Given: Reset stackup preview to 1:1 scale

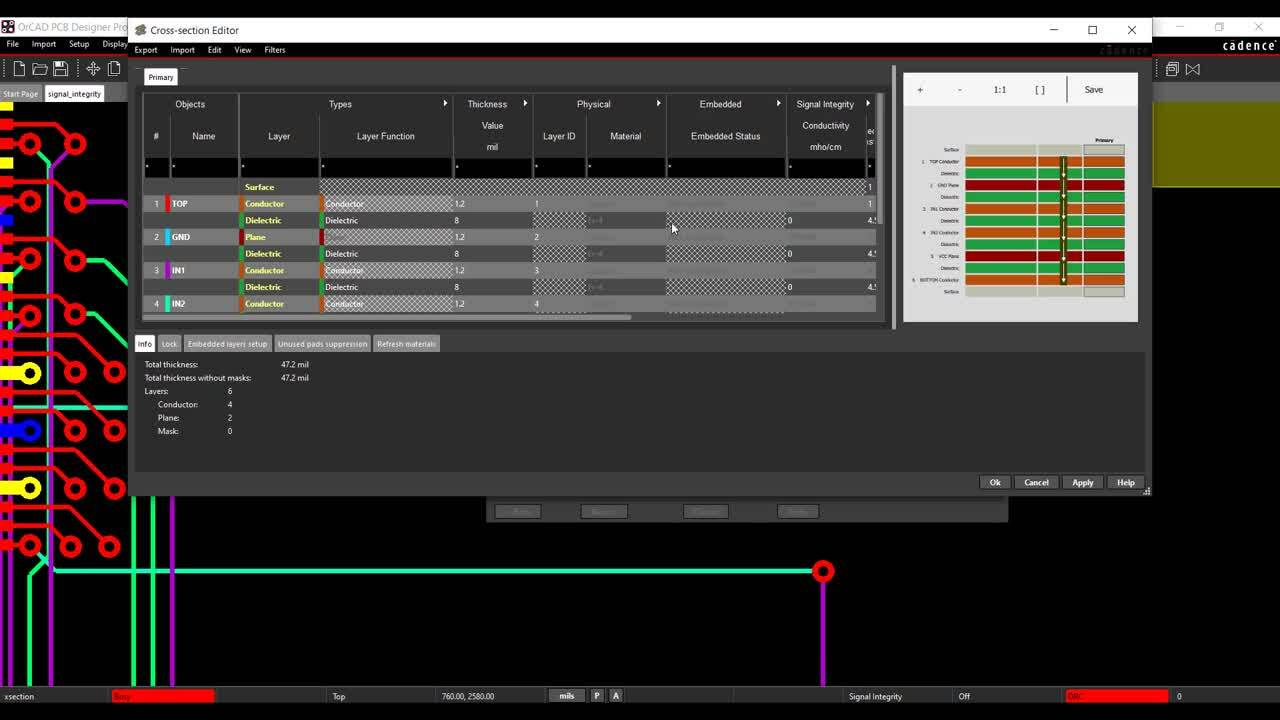Looking at the screenshot, I should [1000, 90].
